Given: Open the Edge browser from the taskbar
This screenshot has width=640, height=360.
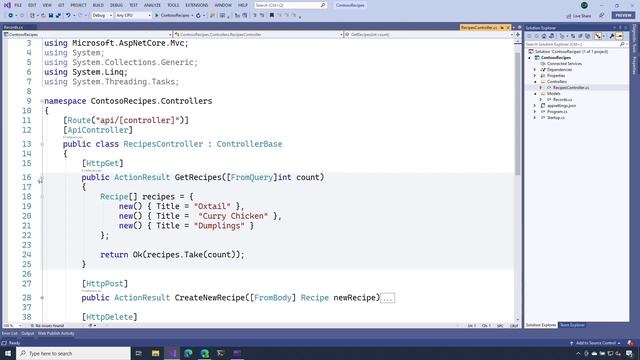Looking at the screenshot, I should click(x=188, y=353).
